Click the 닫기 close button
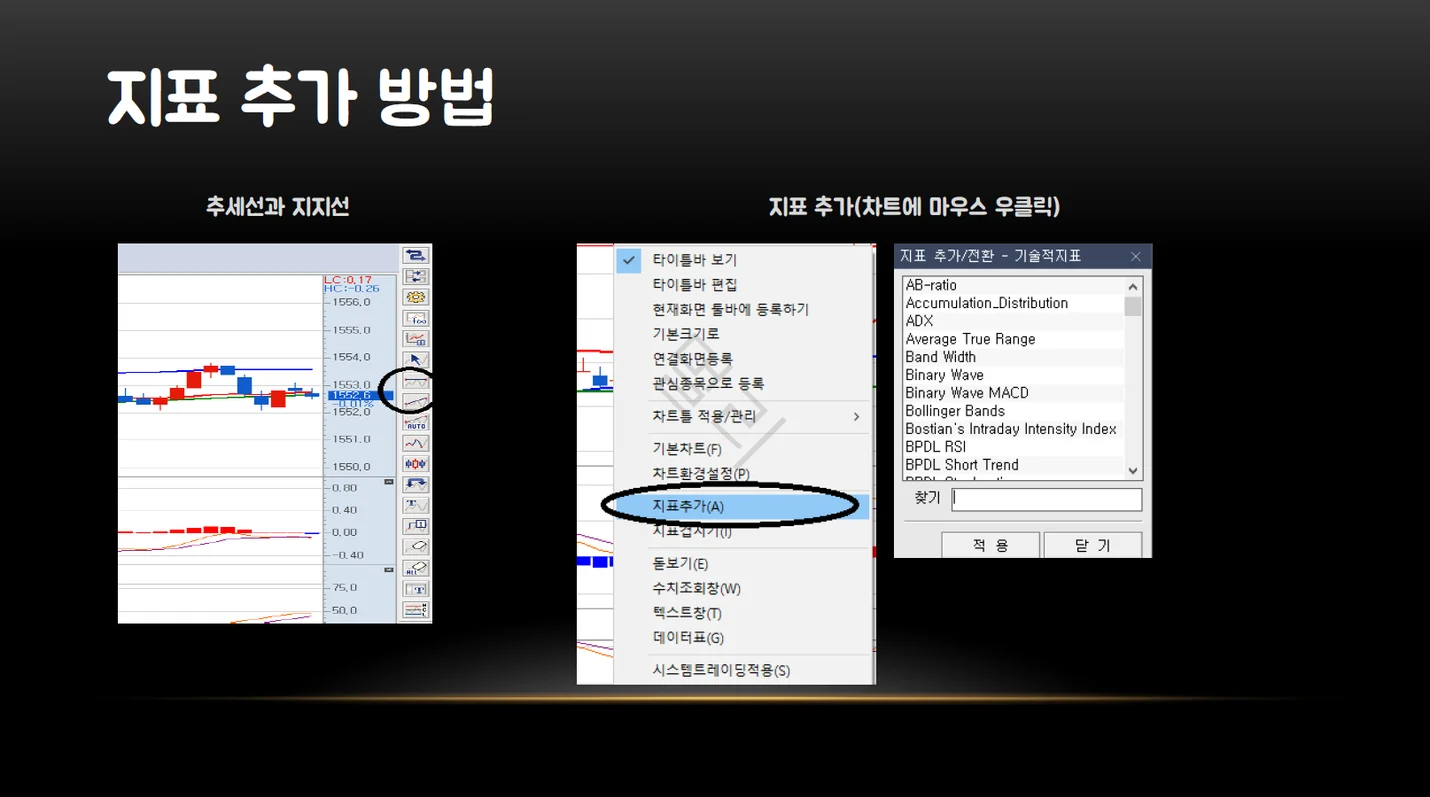The image size is (1430, 797). 1093,545
